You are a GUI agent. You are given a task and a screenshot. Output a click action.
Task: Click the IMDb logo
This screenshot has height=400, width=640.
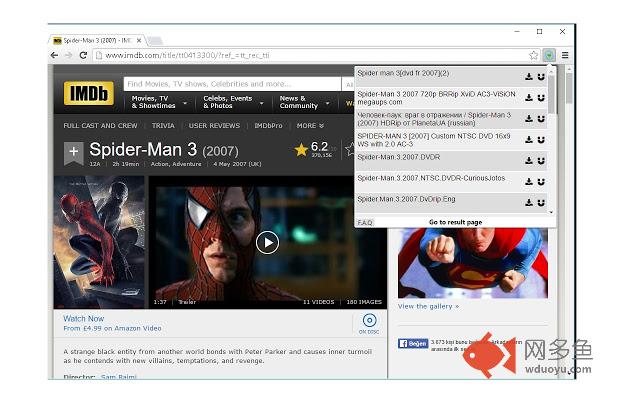(x=89, y=93)
